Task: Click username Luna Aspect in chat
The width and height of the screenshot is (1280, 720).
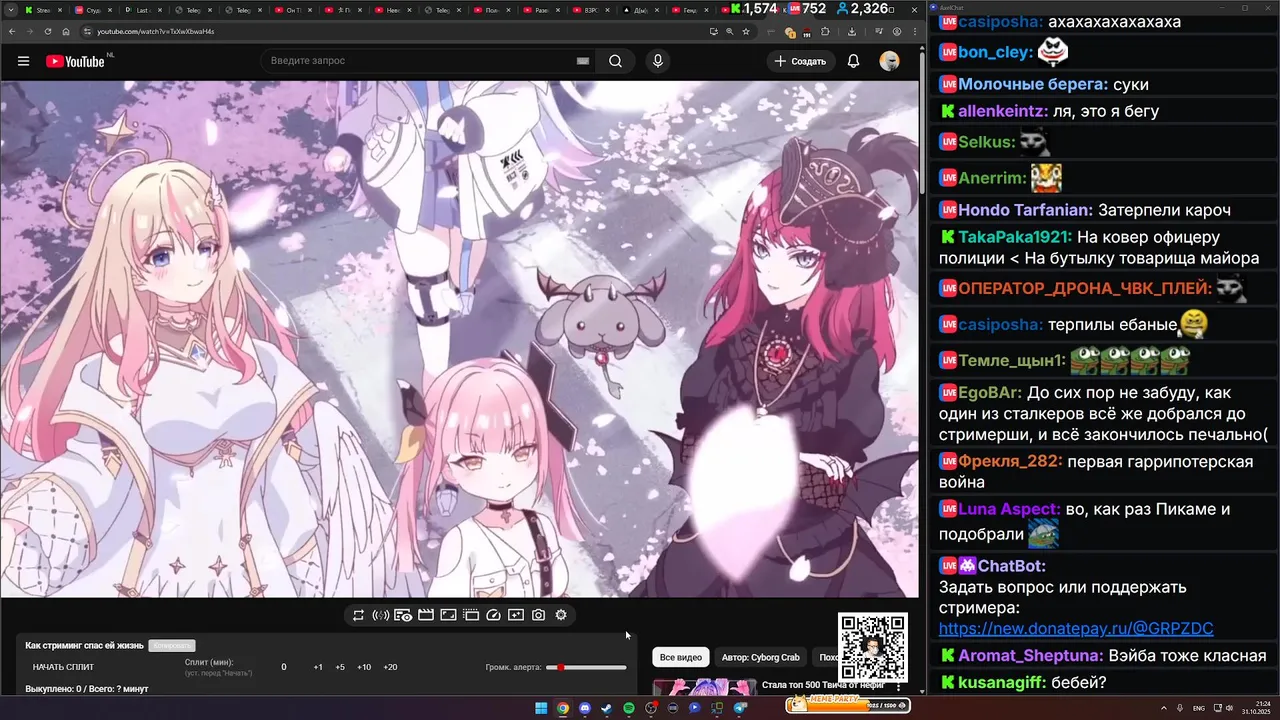Action: [1008, 509]
